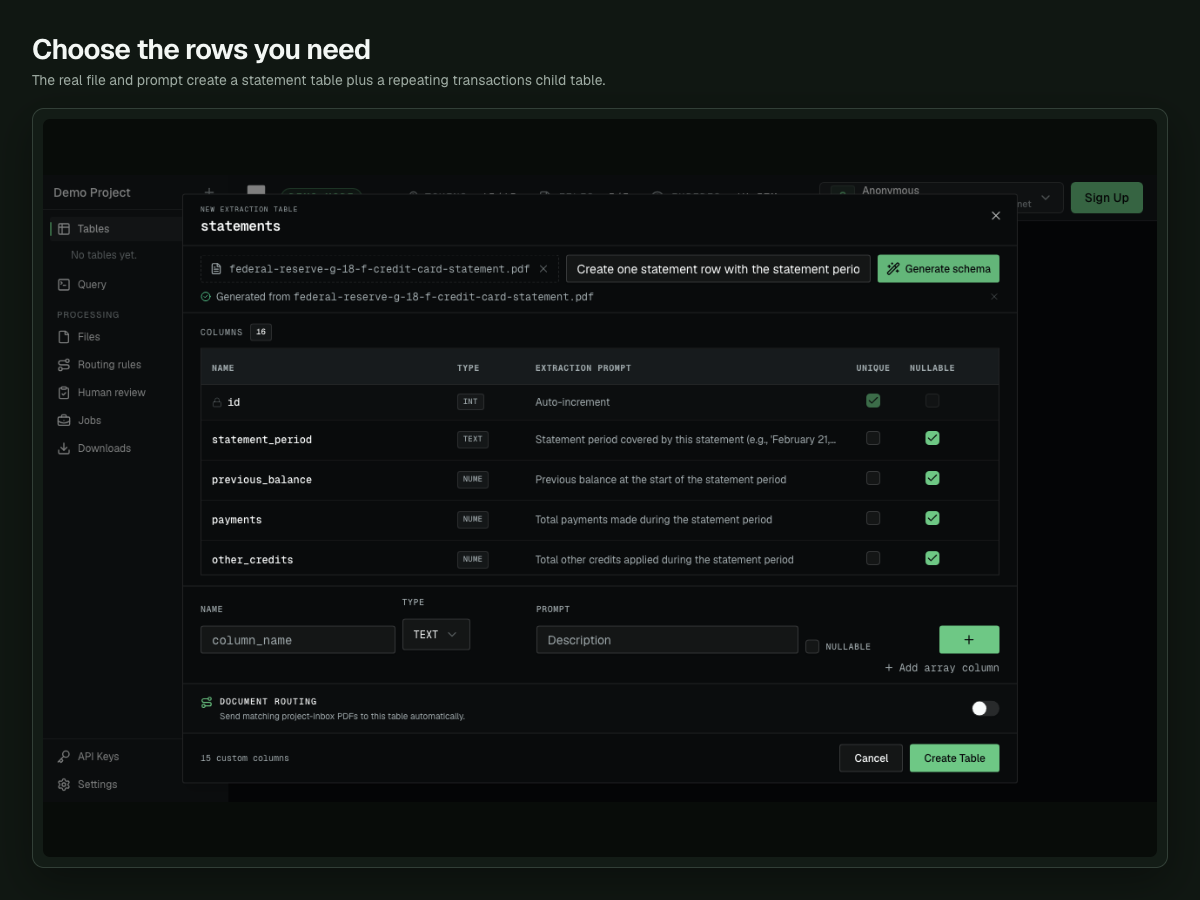Click the Settings gear icon
The height and width of the screenshot is (900, 1200).
(x=64, y=785)
